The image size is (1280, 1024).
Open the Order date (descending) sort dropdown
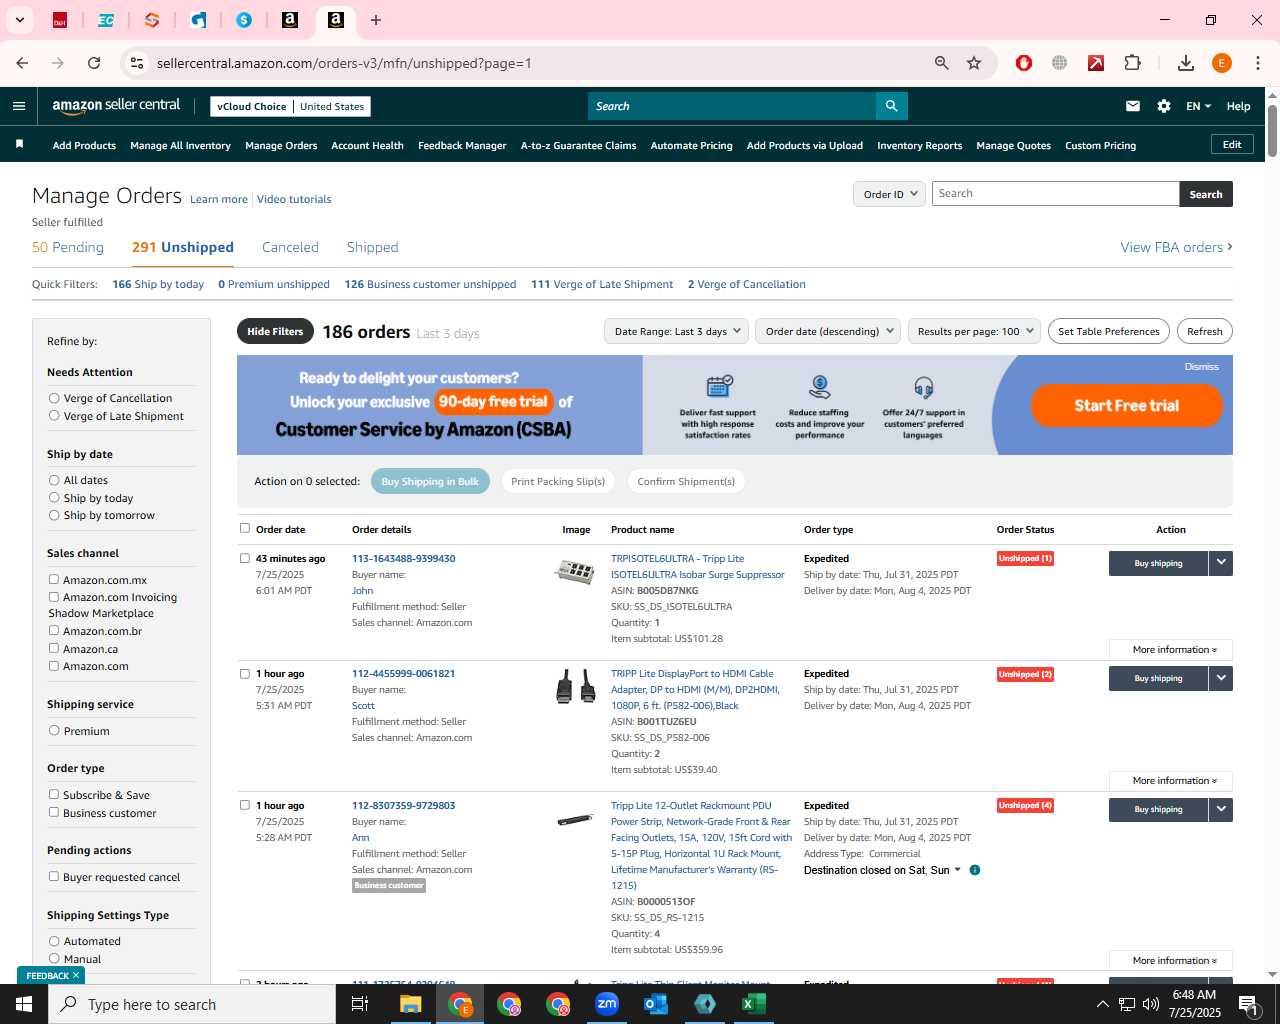tap(828, 331)
